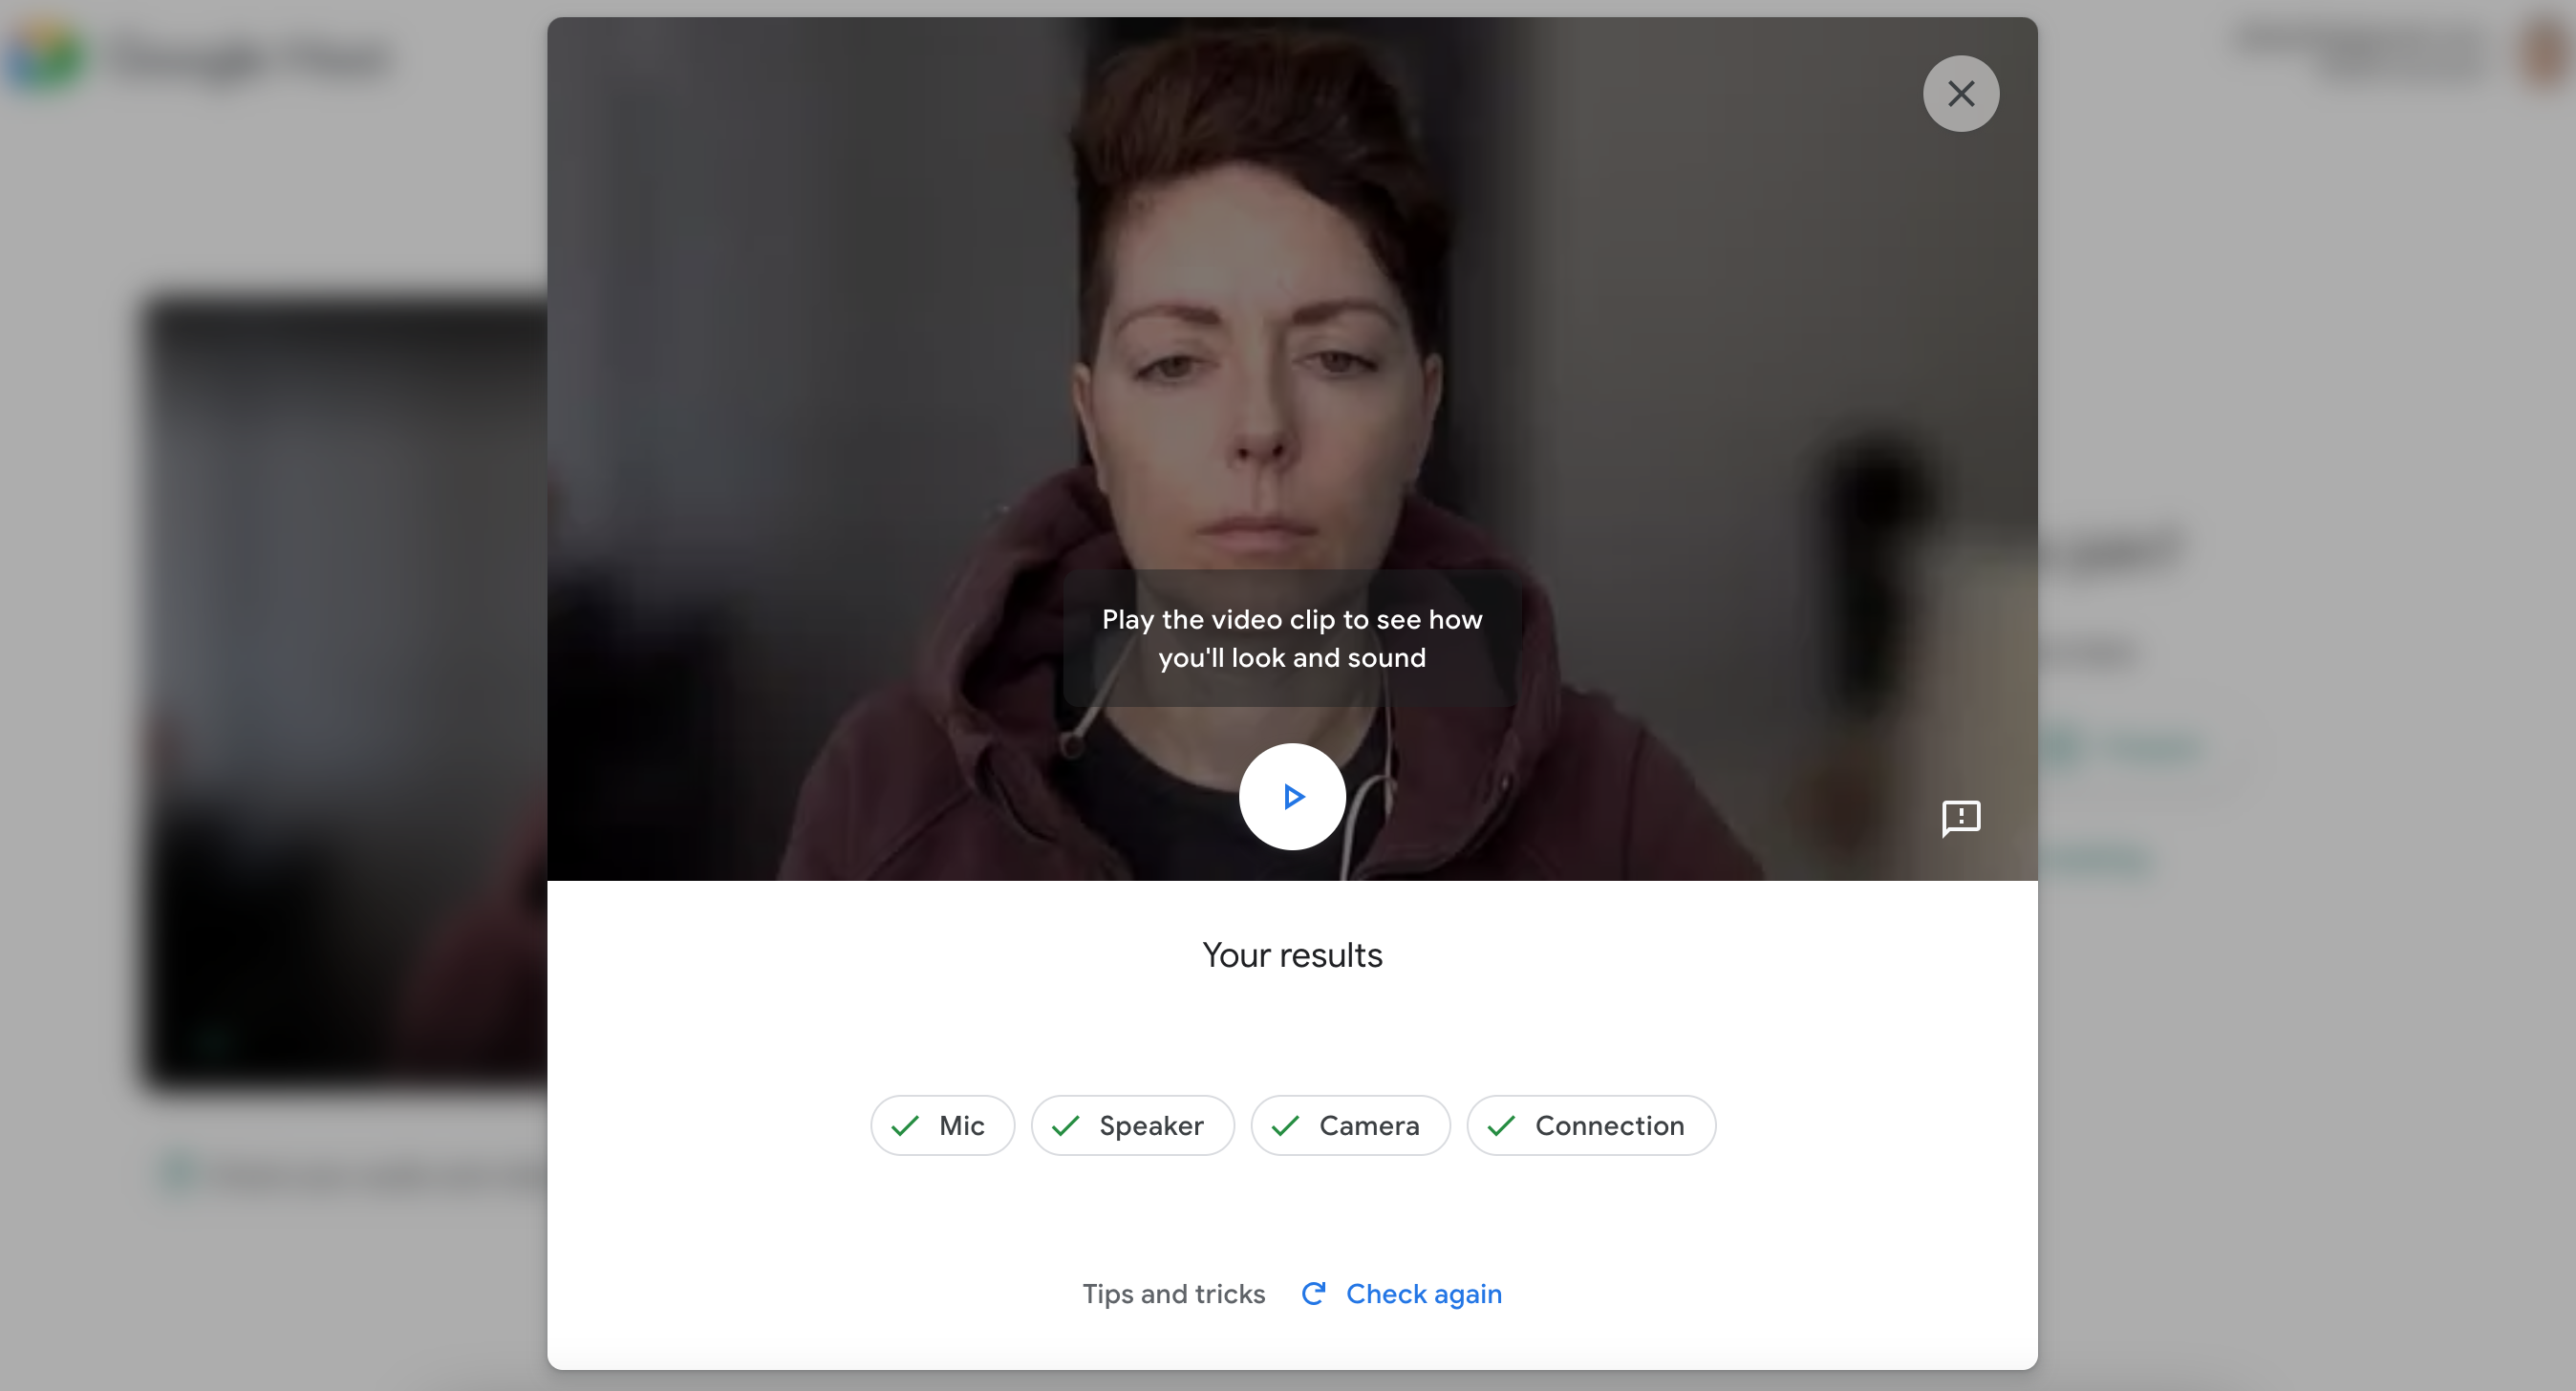Check the Connection status indicator
Screen dimensions: 2576x1391
click(1588, 1125)
